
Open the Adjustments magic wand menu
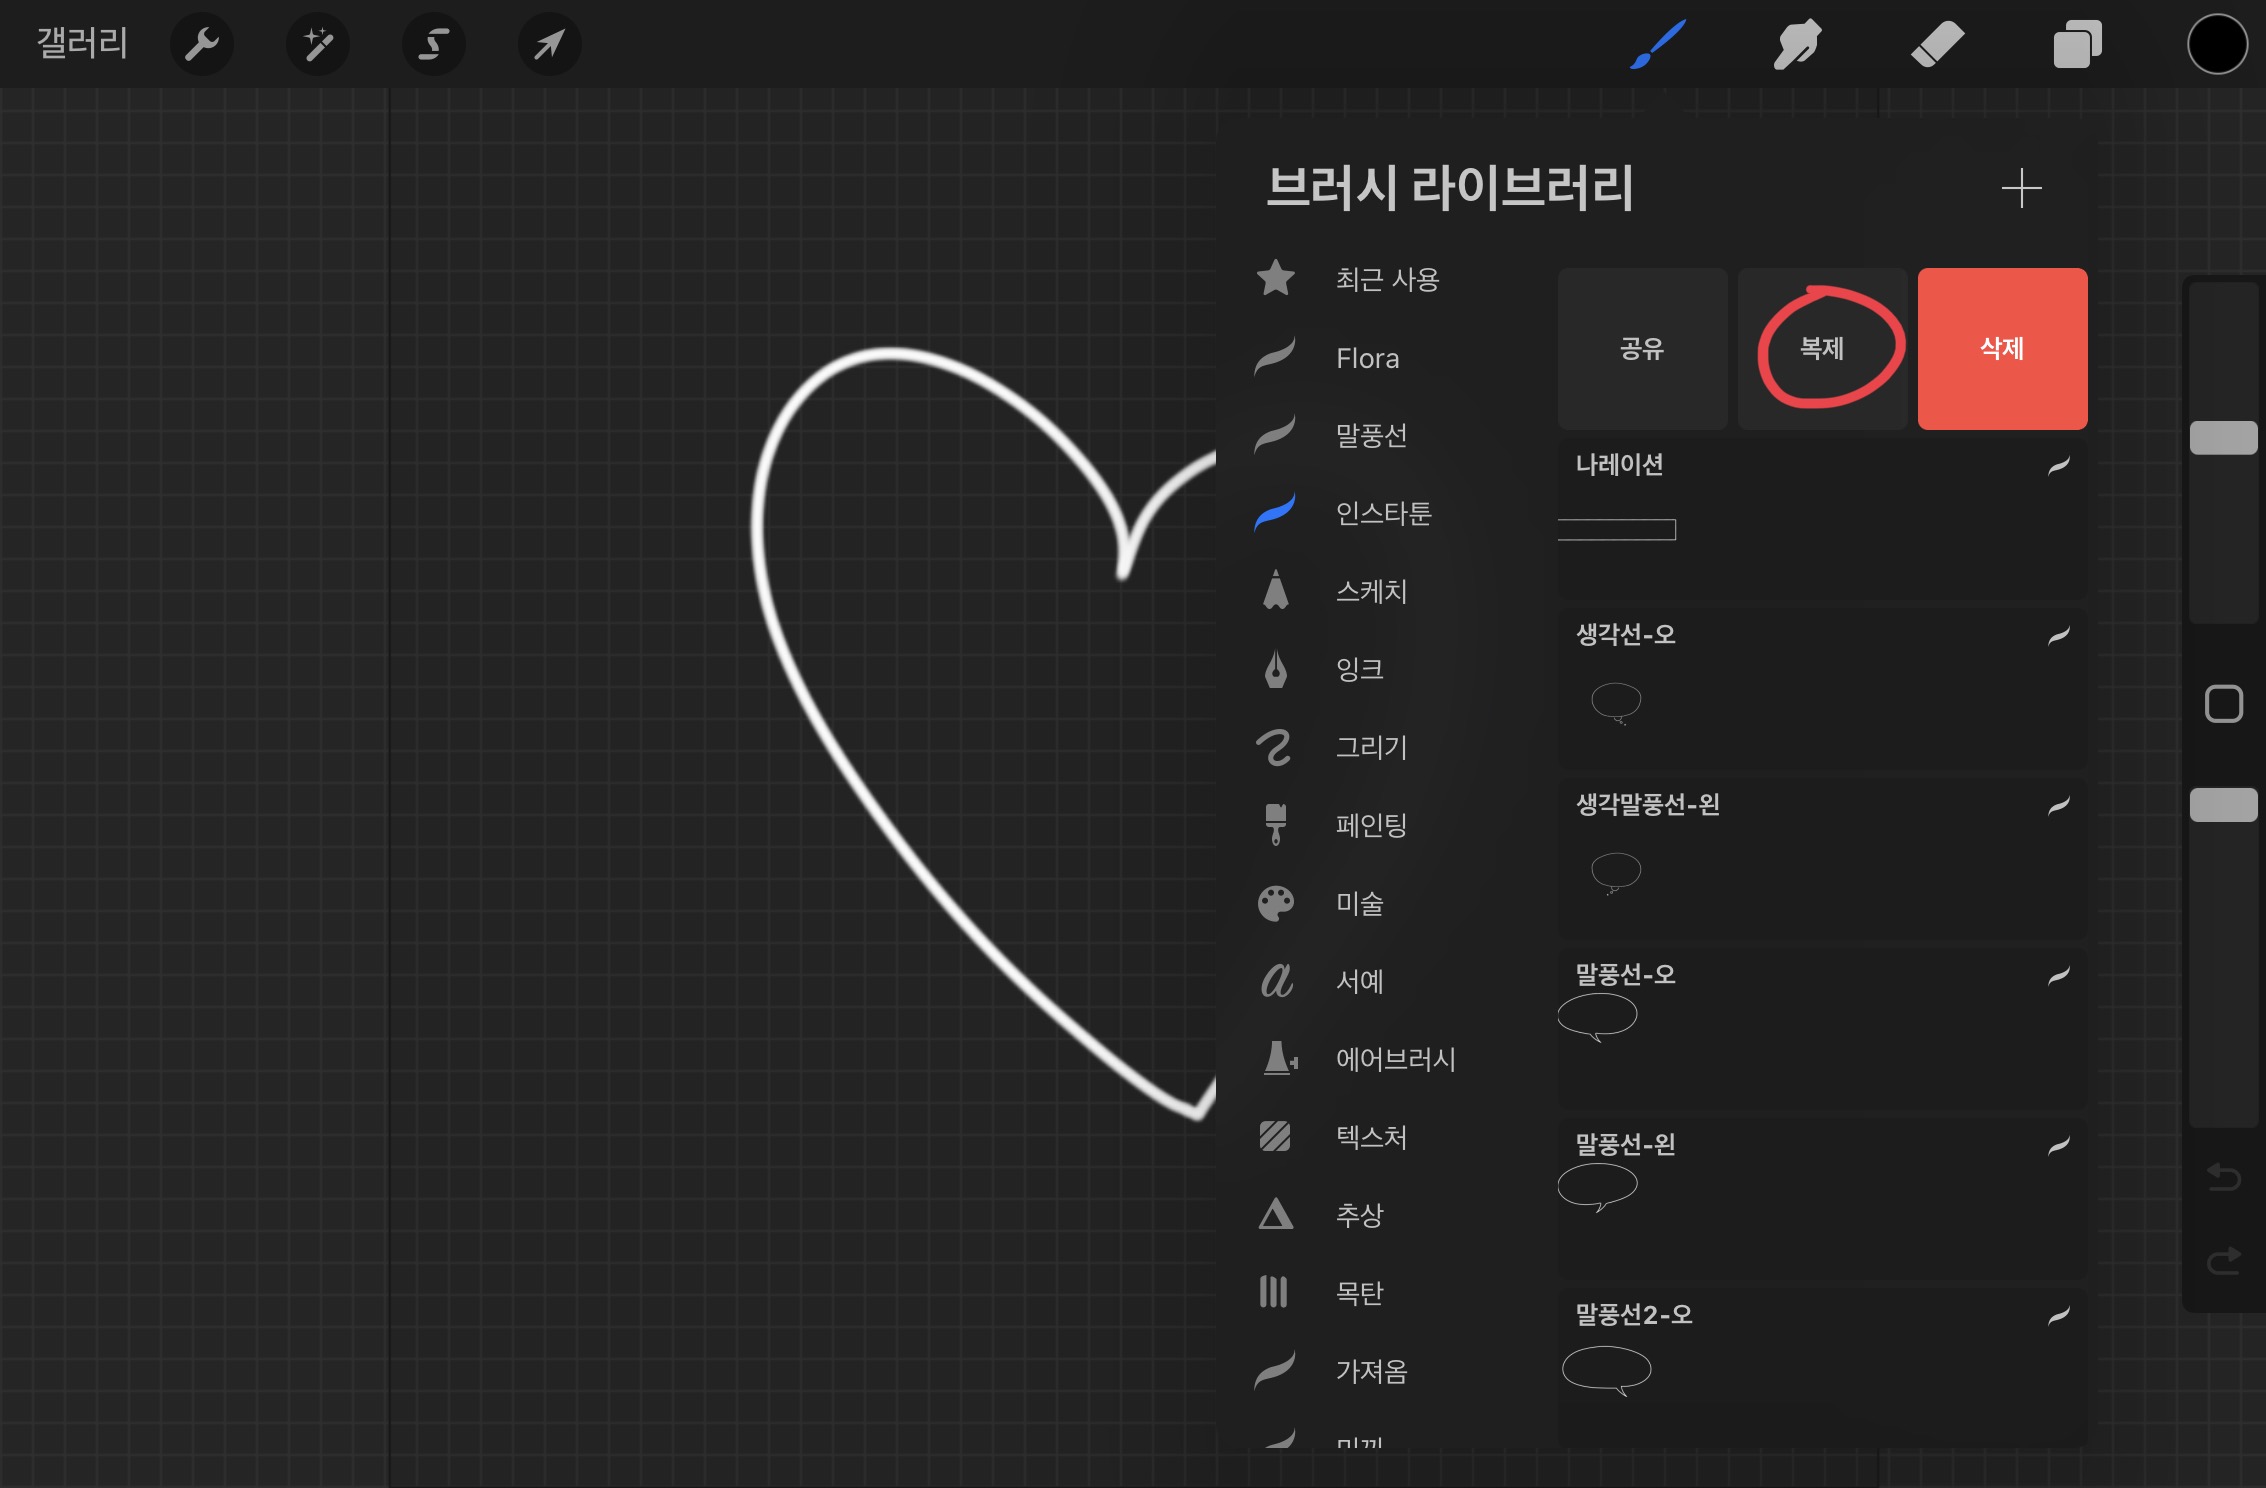[x=318, y=44]
